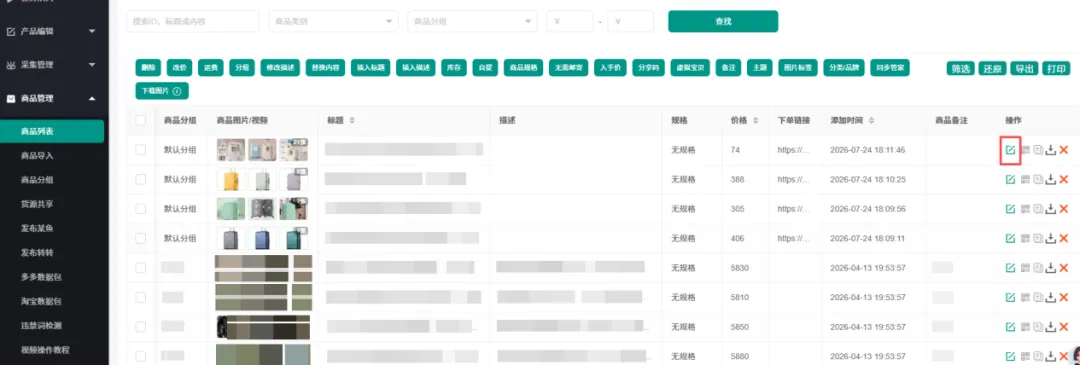Check the row priced 388
The image size is (1080, 365).
click(x=141, y=180)
